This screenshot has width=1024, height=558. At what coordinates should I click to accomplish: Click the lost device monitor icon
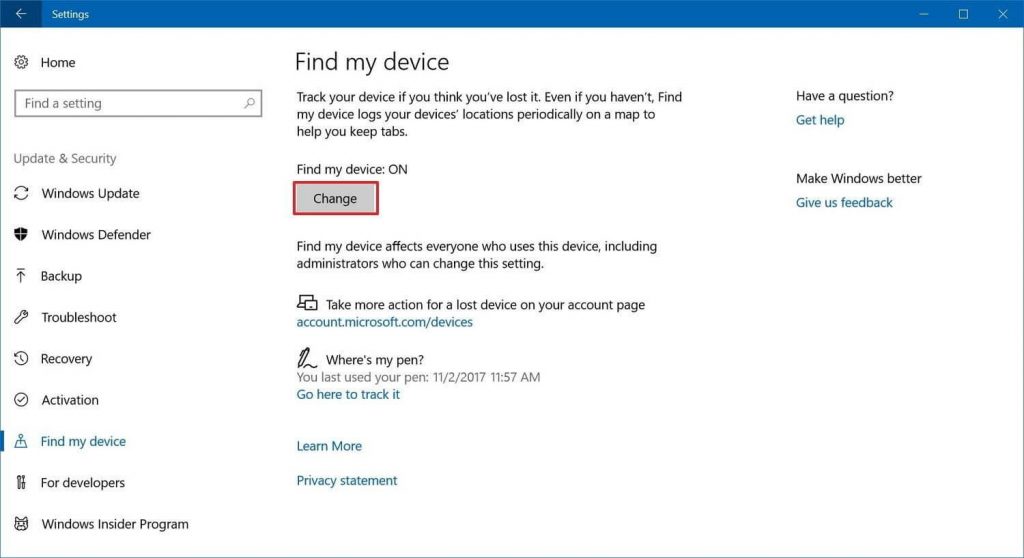coord(307,303)
